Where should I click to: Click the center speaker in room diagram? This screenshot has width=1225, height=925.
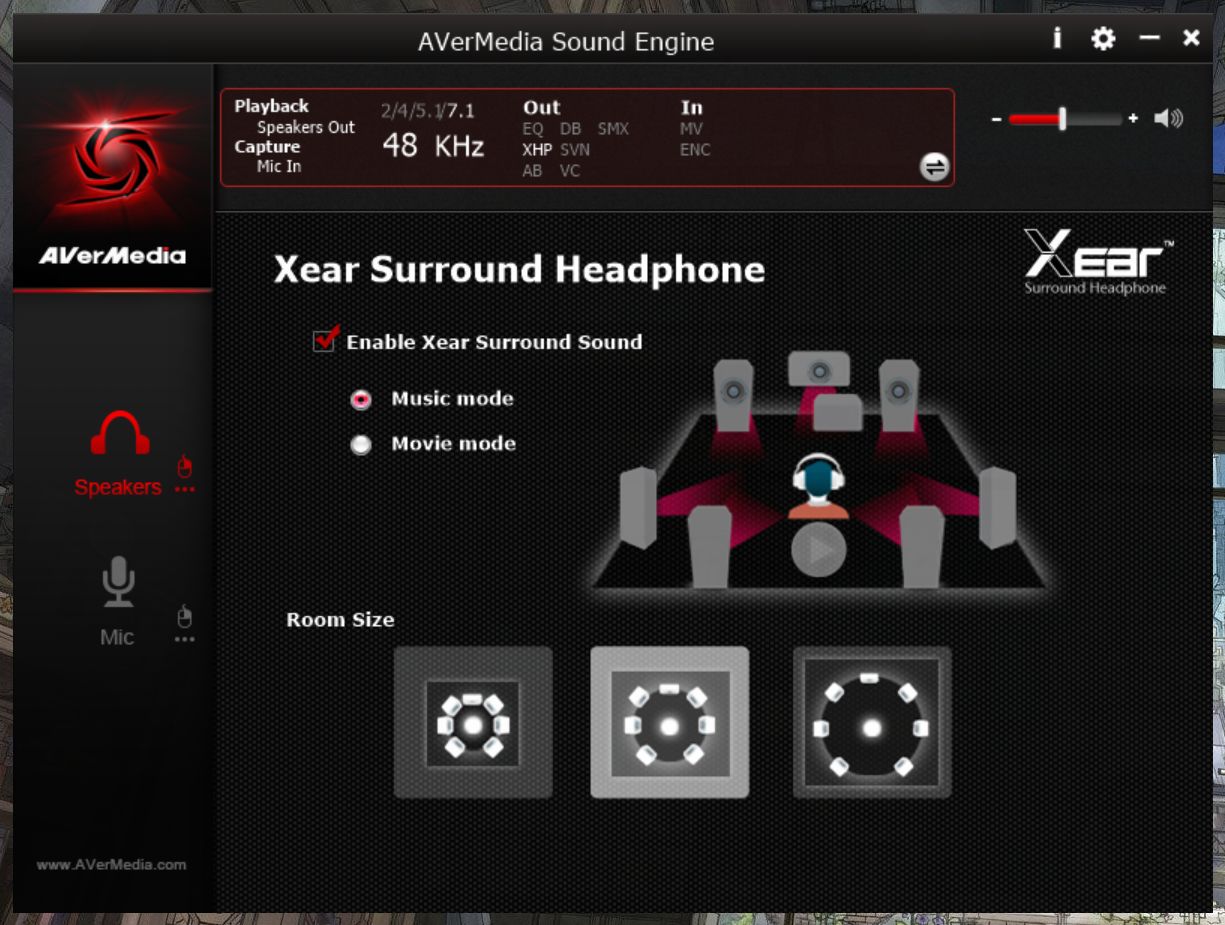click(819, 370)
